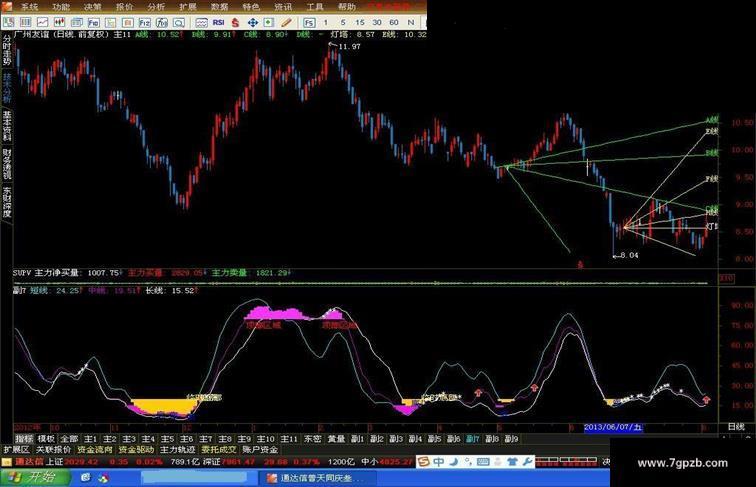Switch to 60-minute period button
Viewport: 756px width, 487px height.
click(x=393, y=22)
